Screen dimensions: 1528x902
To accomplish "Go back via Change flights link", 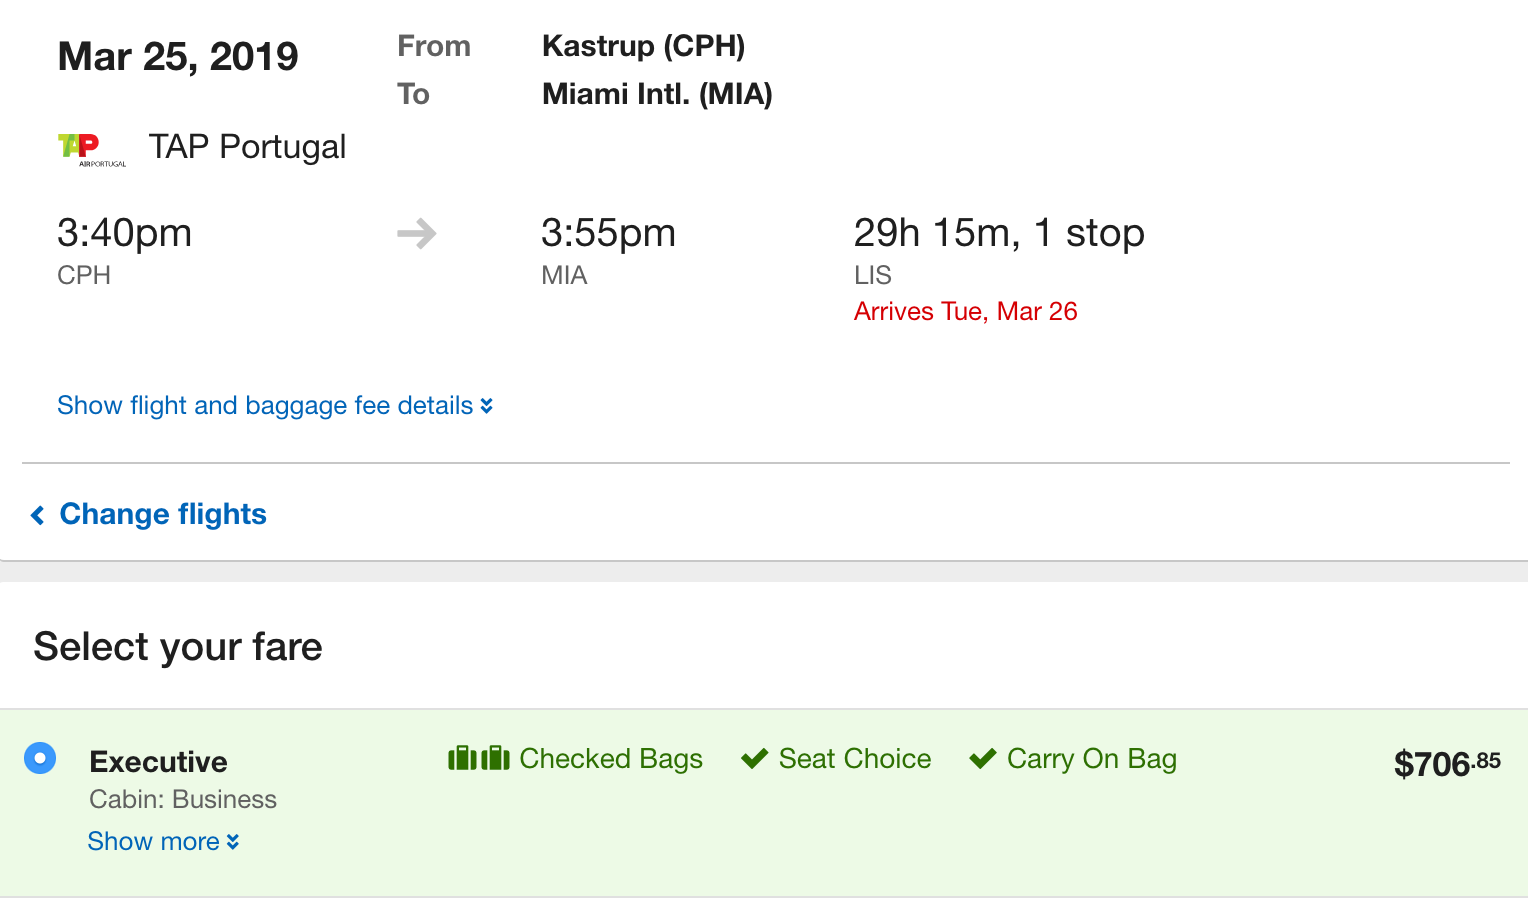I will (163, 514).
